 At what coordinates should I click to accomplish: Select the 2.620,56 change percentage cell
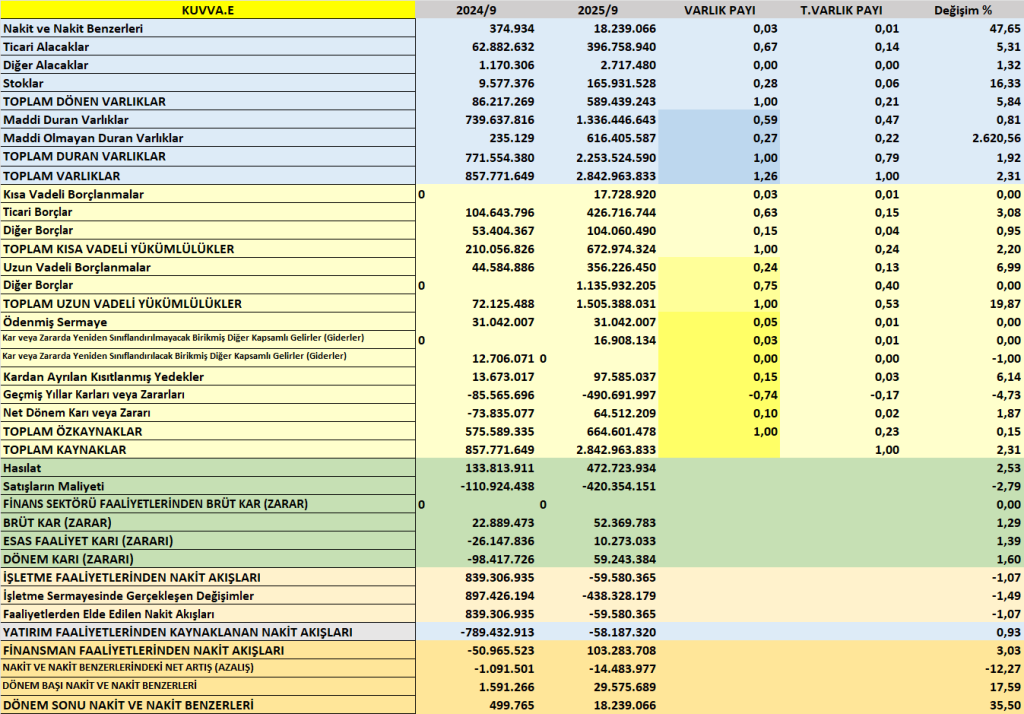(x=996, y=138)
